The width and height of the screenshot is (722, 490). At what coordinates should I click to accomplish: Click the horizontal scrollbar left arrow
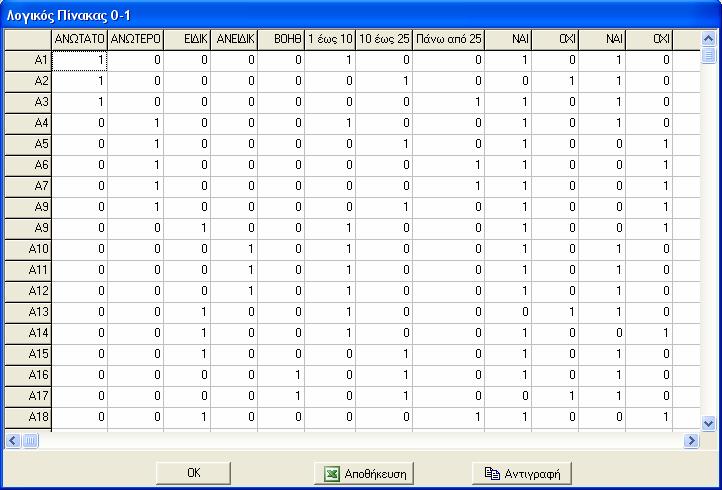[x=12, y=441]
